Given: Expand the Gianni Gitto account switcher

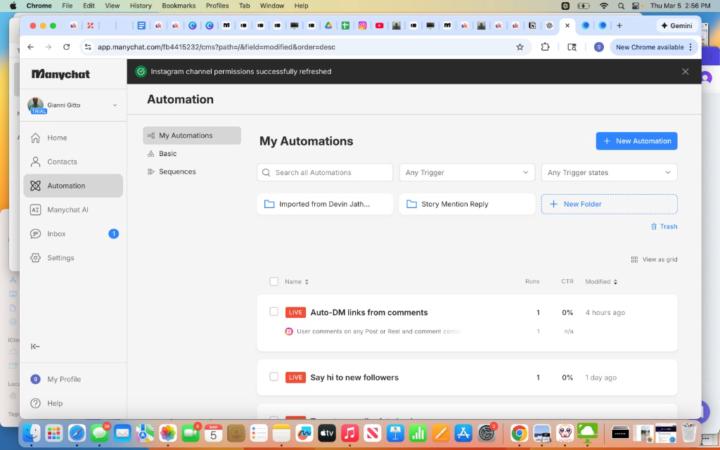Looking at the screenshot, I should pos(114,105).
